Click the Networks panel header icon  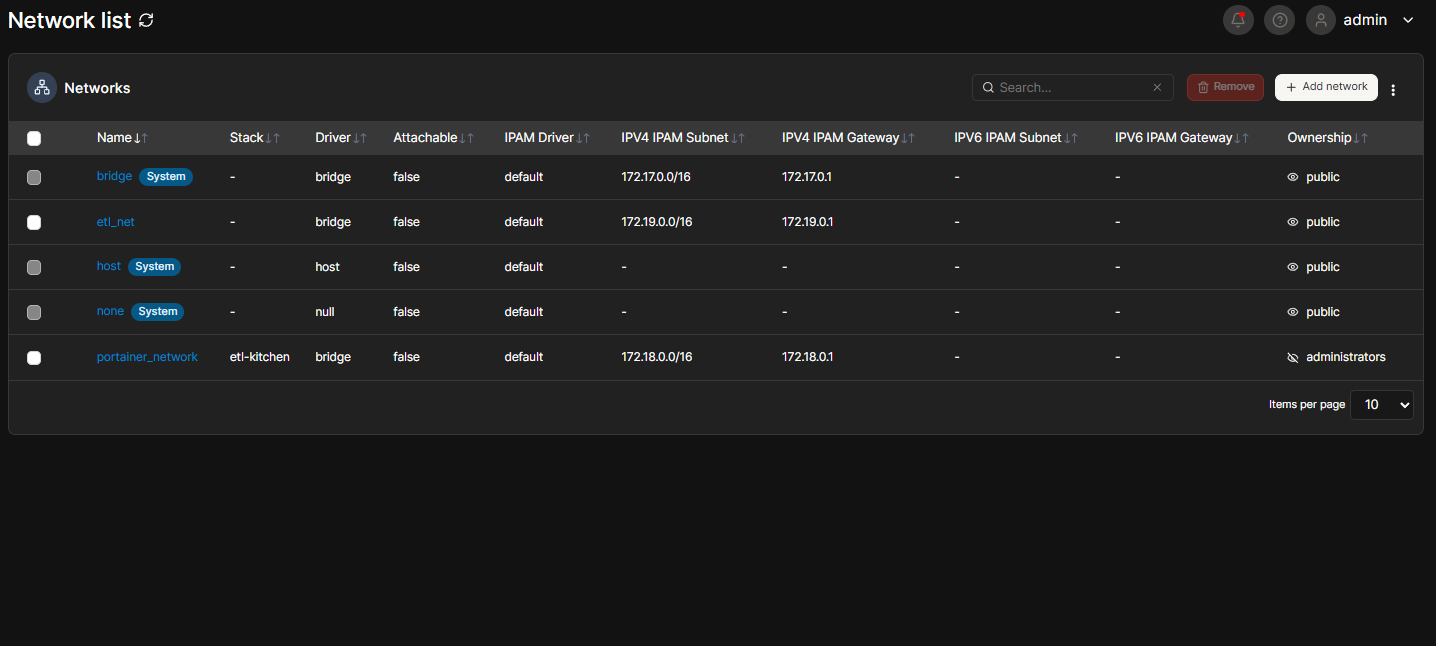coord(42,88)
